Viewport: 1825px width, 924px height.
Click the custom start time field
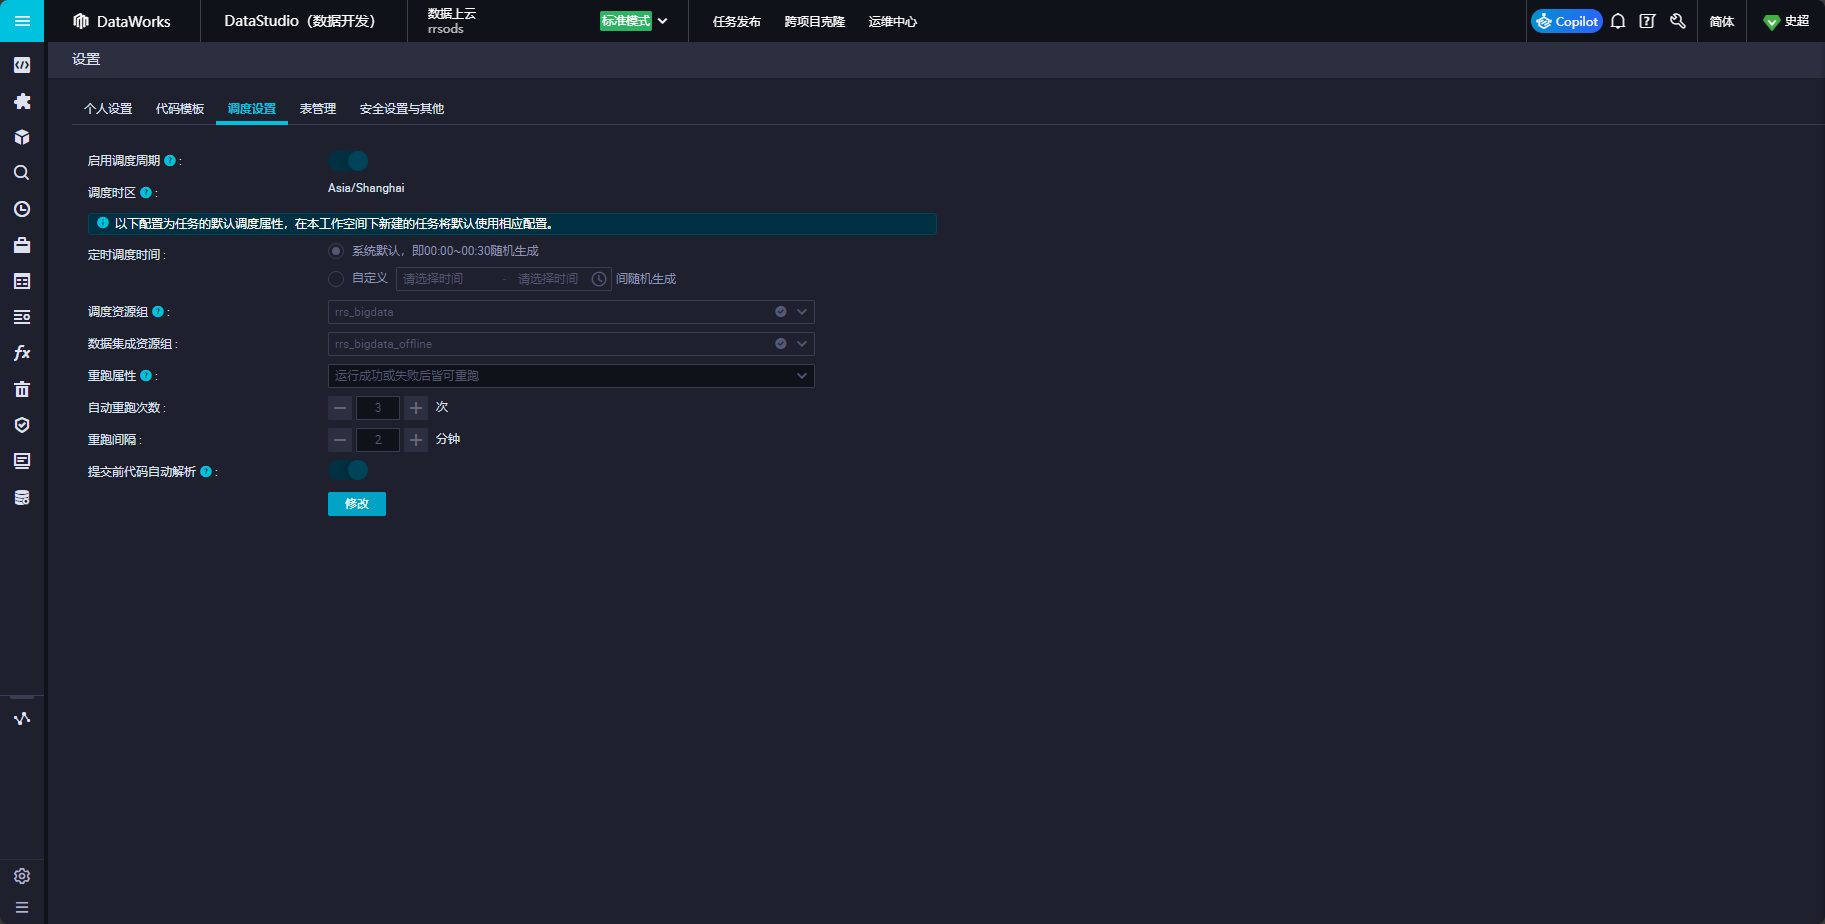point(448,279)
